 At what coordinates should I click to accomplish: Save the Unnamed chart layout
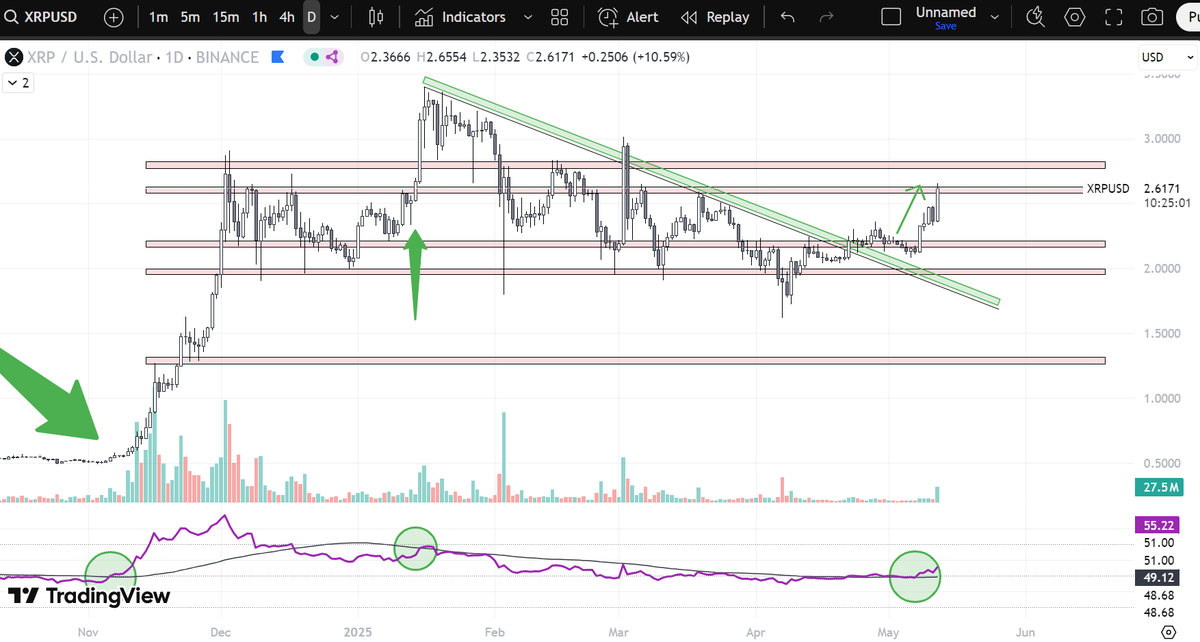(946, 27)
